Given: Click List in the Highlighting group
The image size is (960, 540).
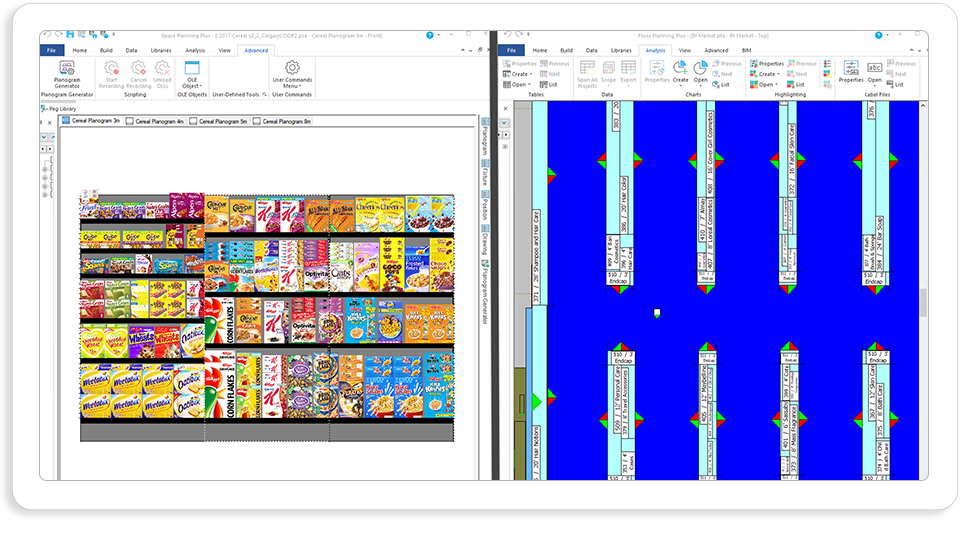Looking at the screenshot, I should pos(796,84).
